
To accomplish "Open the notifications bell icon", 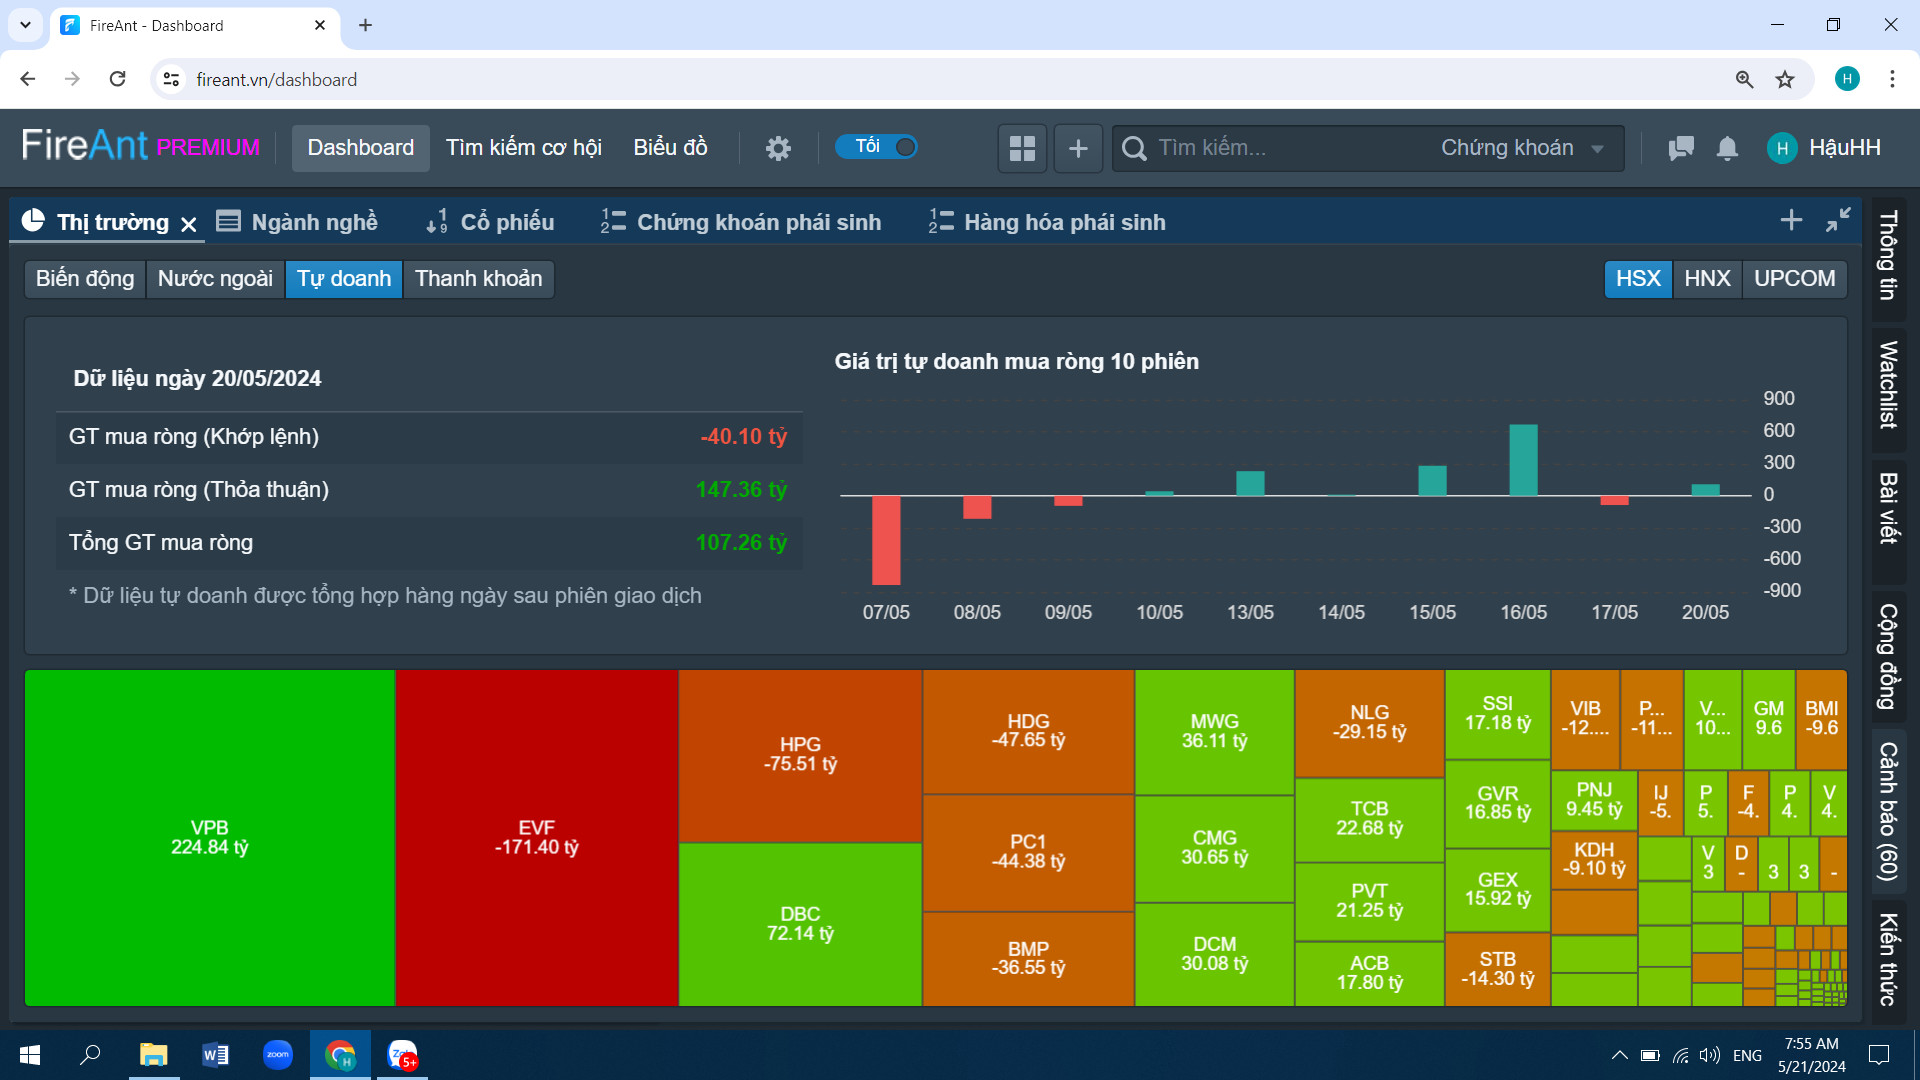I will pos(1727,148).
